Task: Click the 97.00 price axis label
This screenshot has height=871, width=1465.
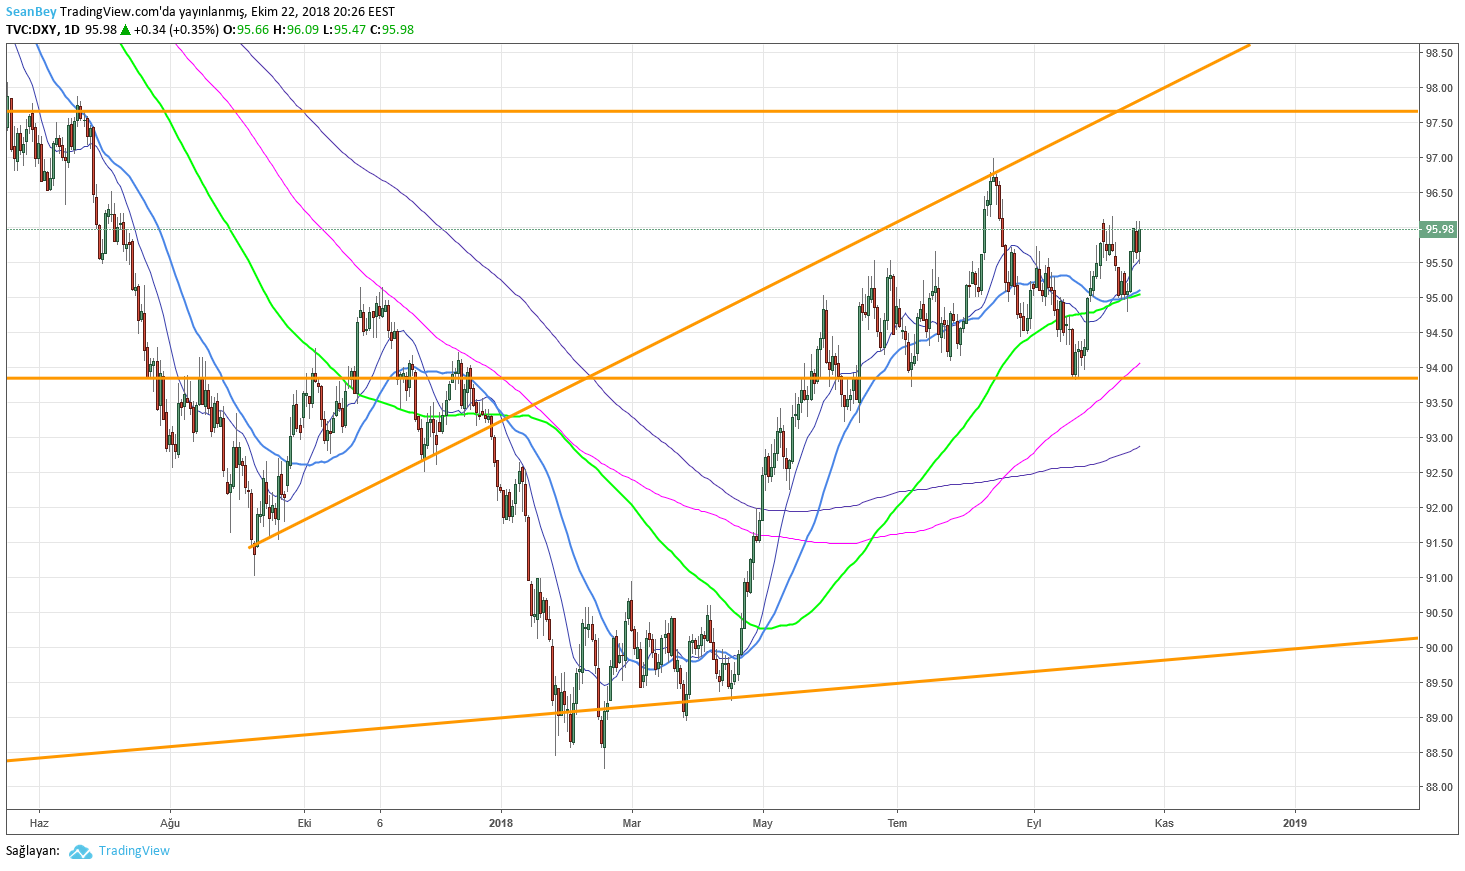Action: point(1439,158)
